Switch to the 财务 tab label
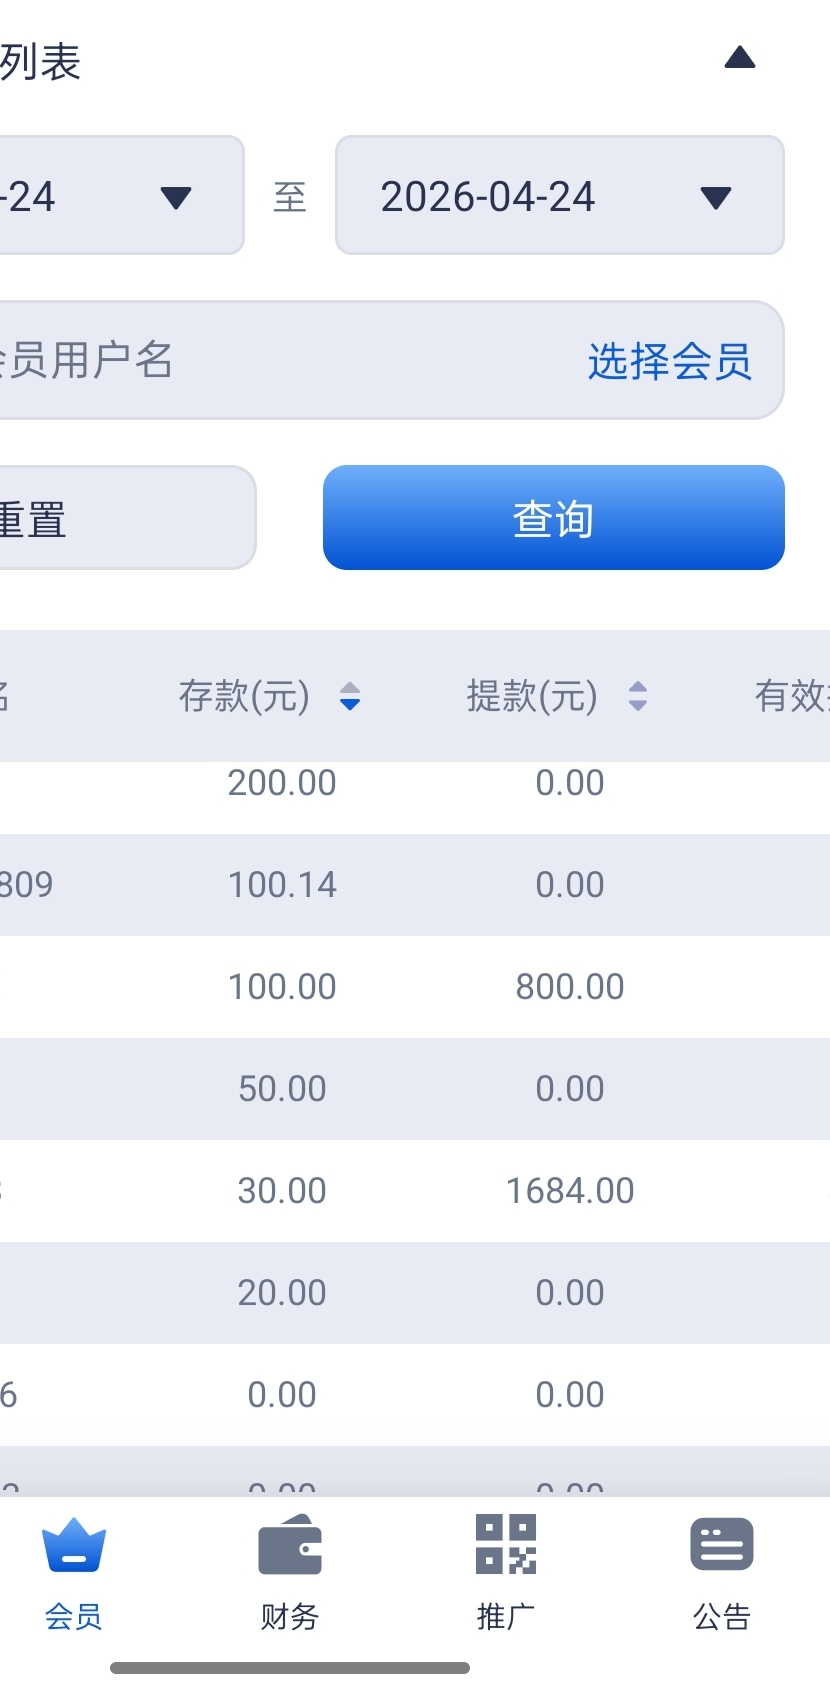Viewport: 830px width, 1695px height. coord(290,1616)
